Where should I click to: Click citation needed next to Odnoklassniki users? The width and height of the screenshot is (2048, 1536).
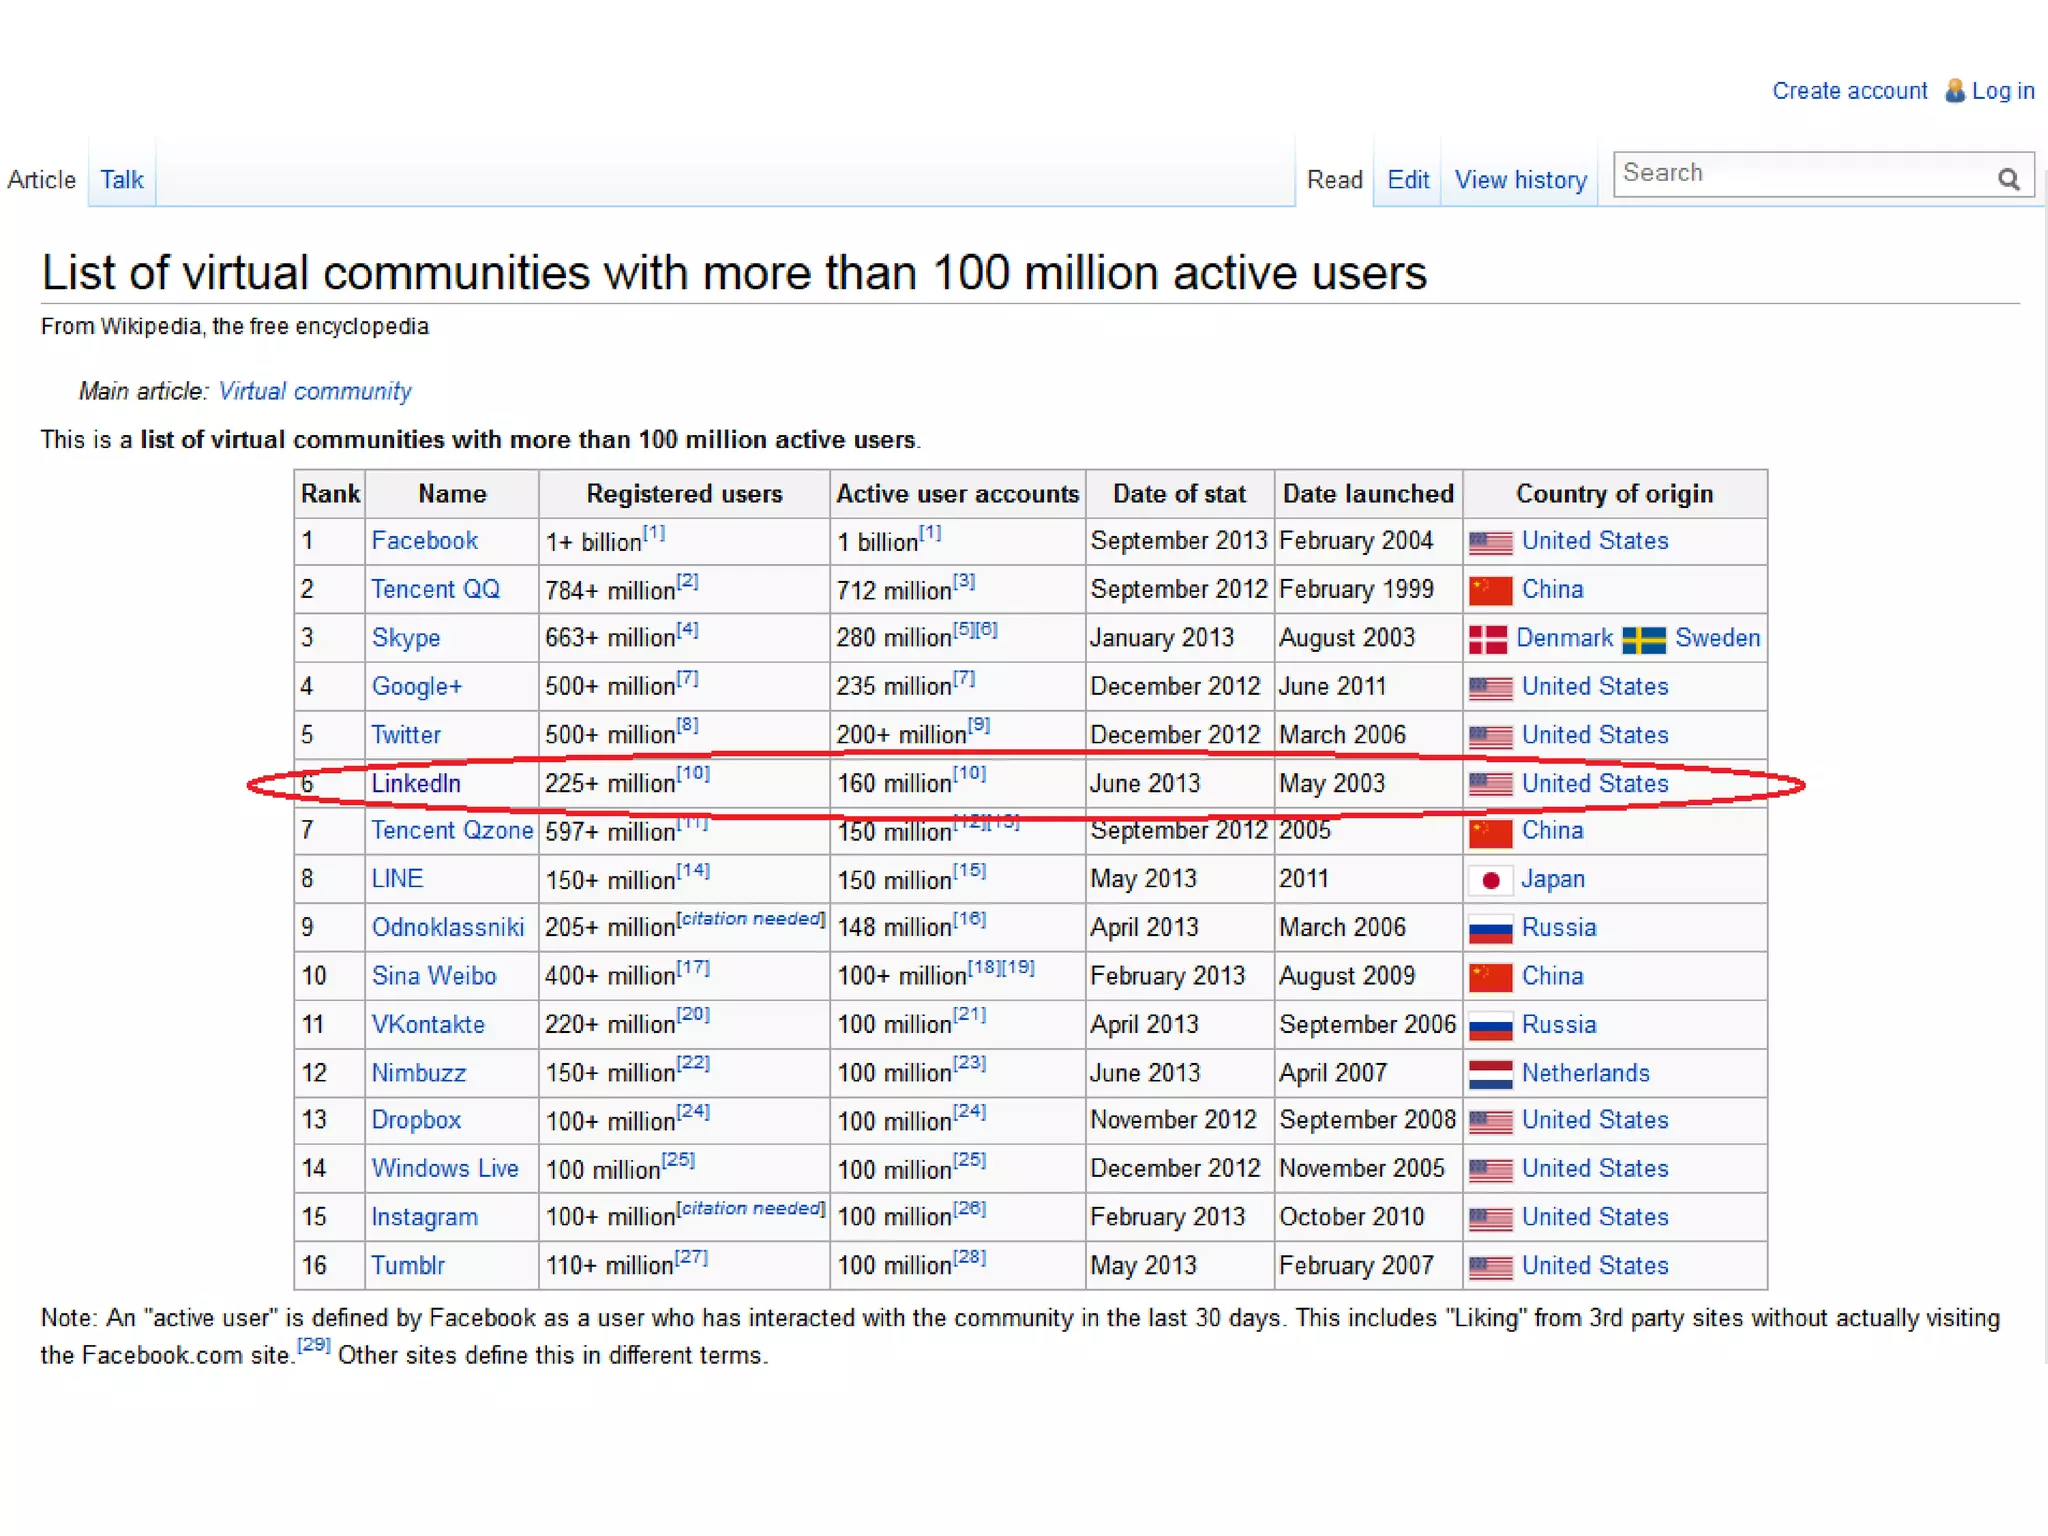(x=751, y=918)
